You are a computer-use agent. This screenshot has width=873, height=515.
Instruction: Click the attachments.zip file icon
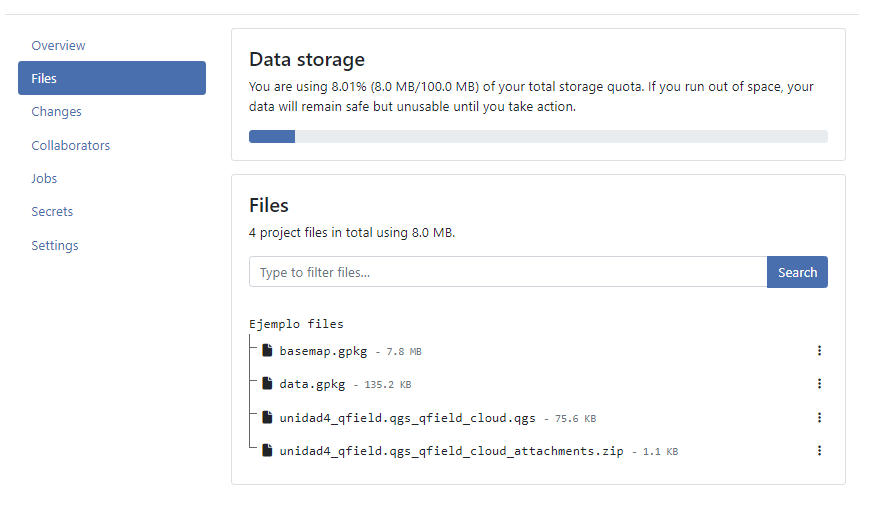(267, 450)
